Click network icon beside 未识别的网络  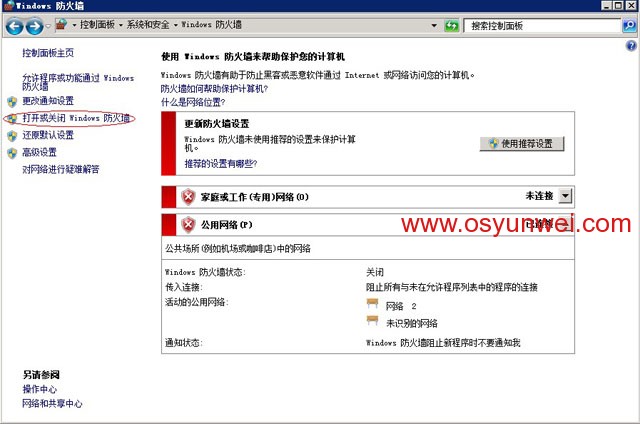pyautogui.click(x=372, y=320)
